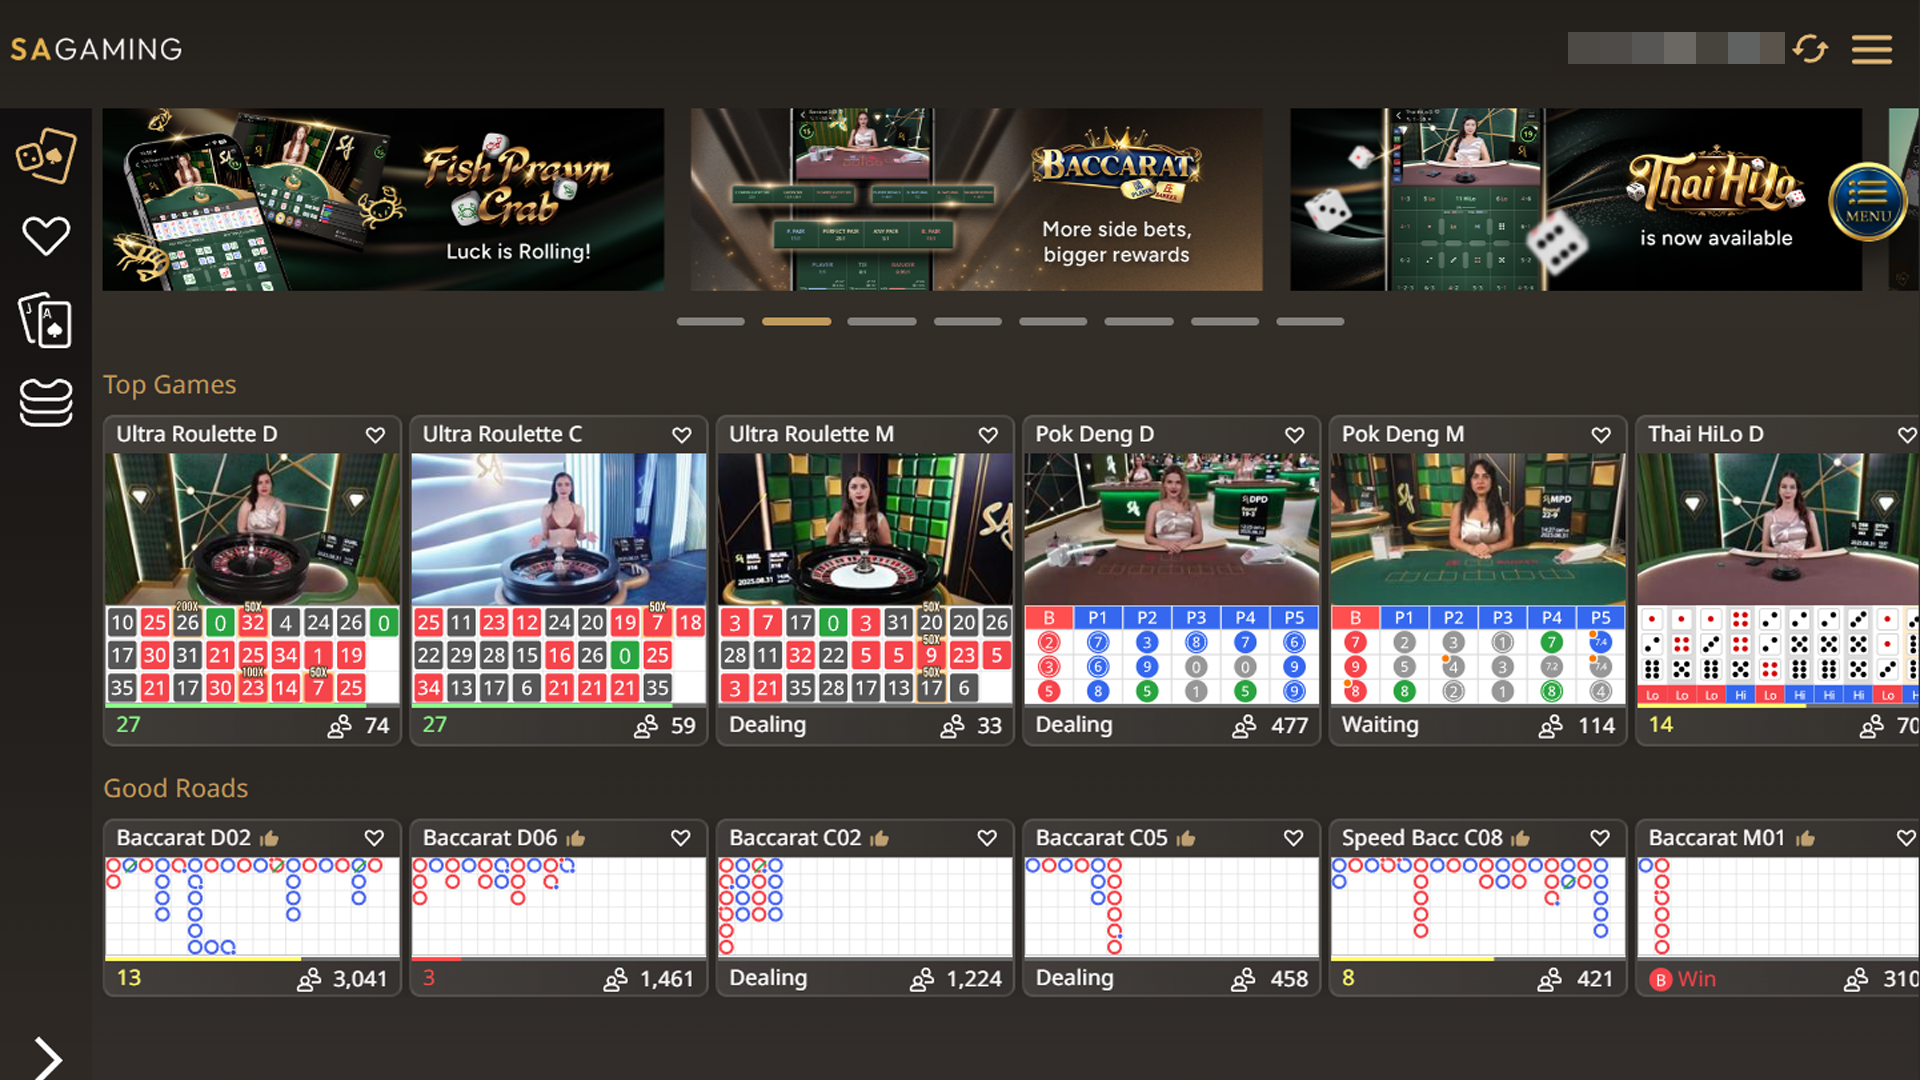Open the hamburger menu at top right
This screenshot has width=1920, height=1080.
coord(1871,49)
